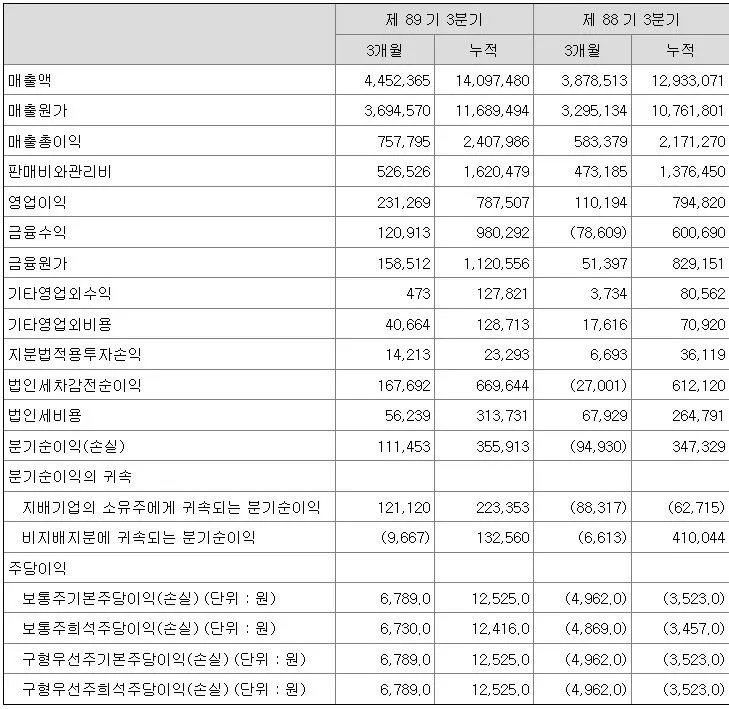
Task: Select the value 36,119
Action: (x=702, y=355)
